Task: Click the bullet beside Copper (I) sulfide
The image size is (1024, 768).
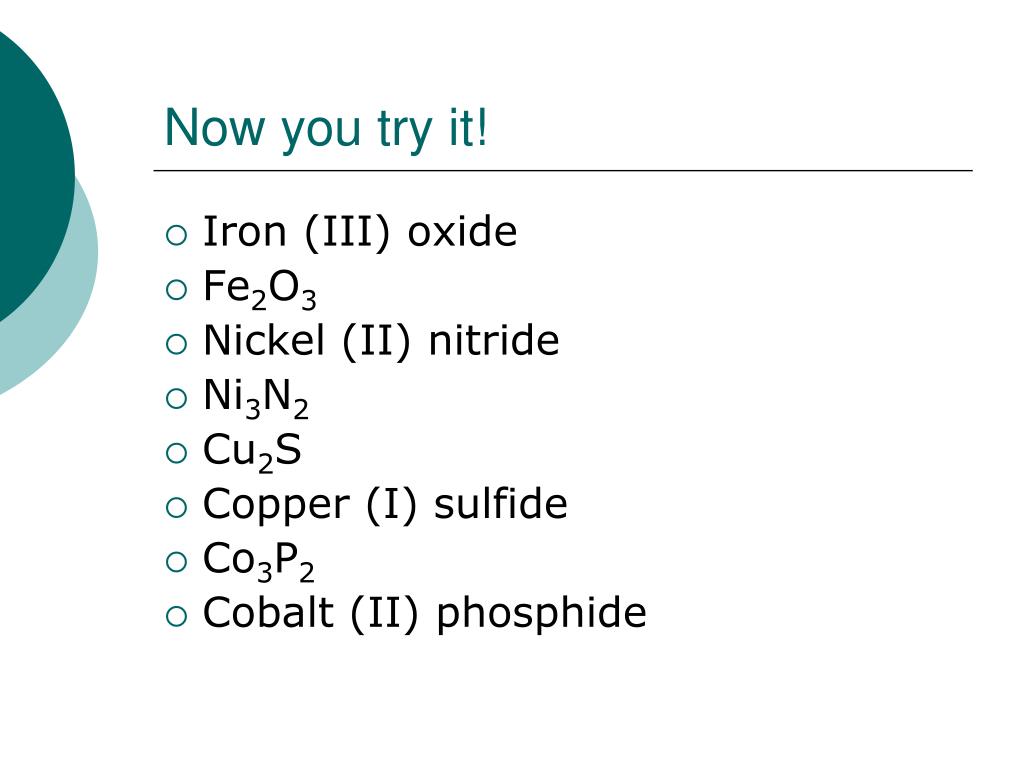Action: tap(176, 507)
